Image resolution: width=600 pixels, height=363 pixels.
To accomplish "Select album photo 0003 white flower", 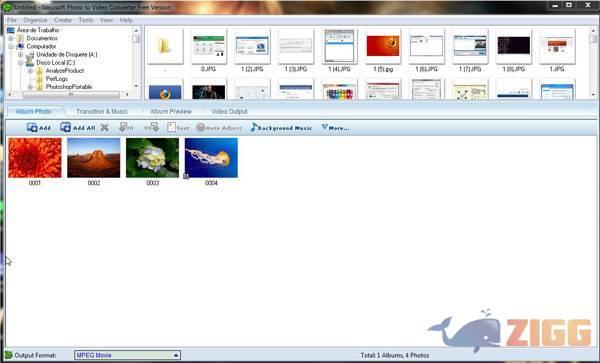I will tap(152, 158).
